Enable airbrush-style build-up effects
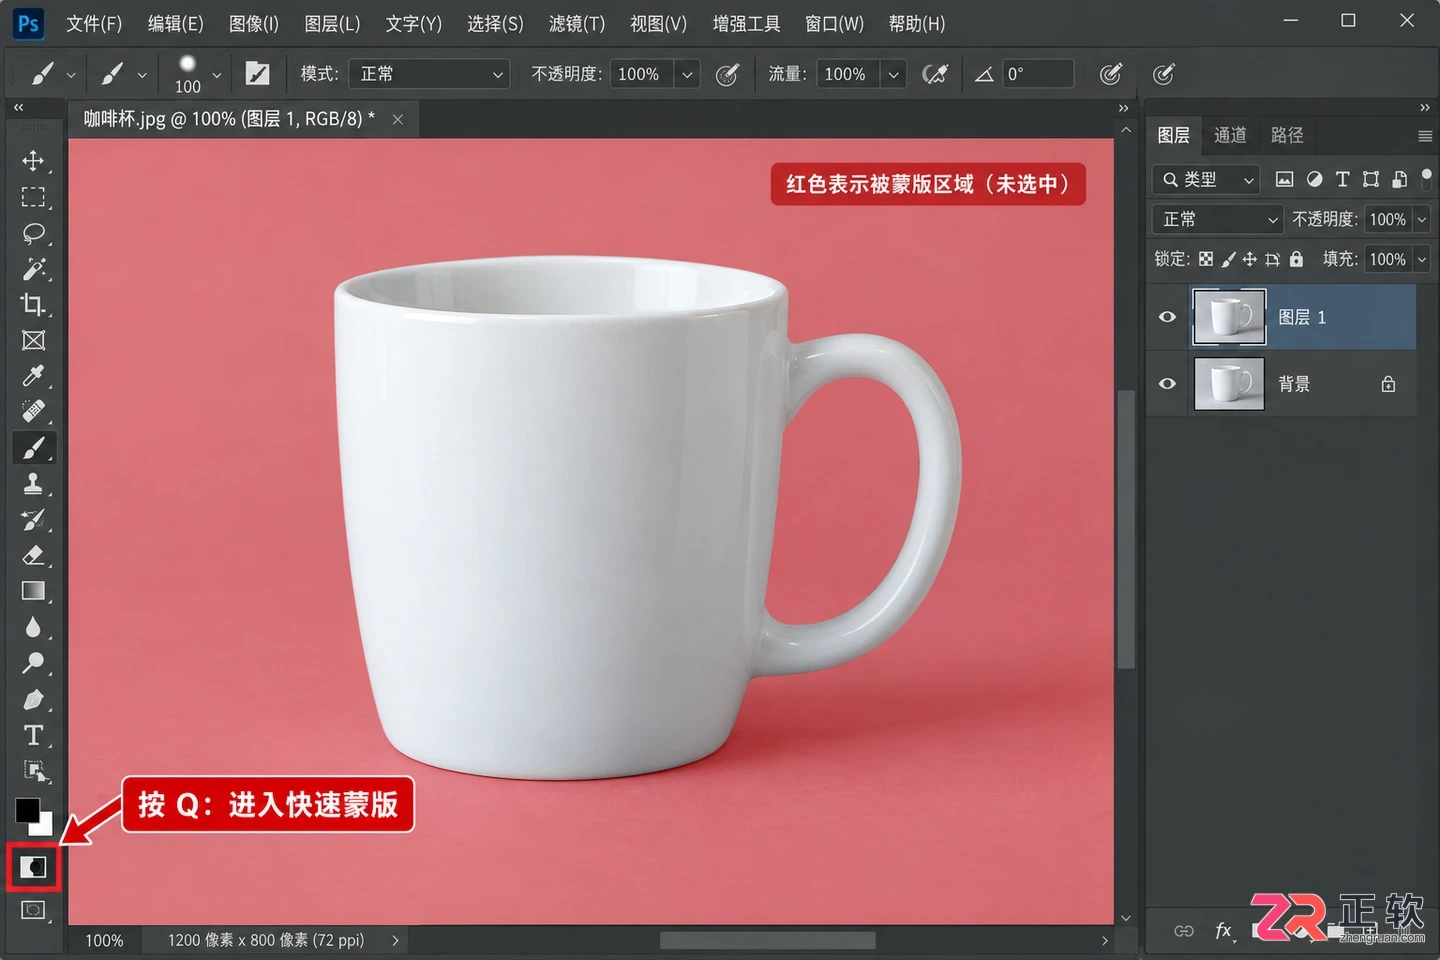This screenshot has width=1440, height=960. pyautogui.click(x=935, y=74)
